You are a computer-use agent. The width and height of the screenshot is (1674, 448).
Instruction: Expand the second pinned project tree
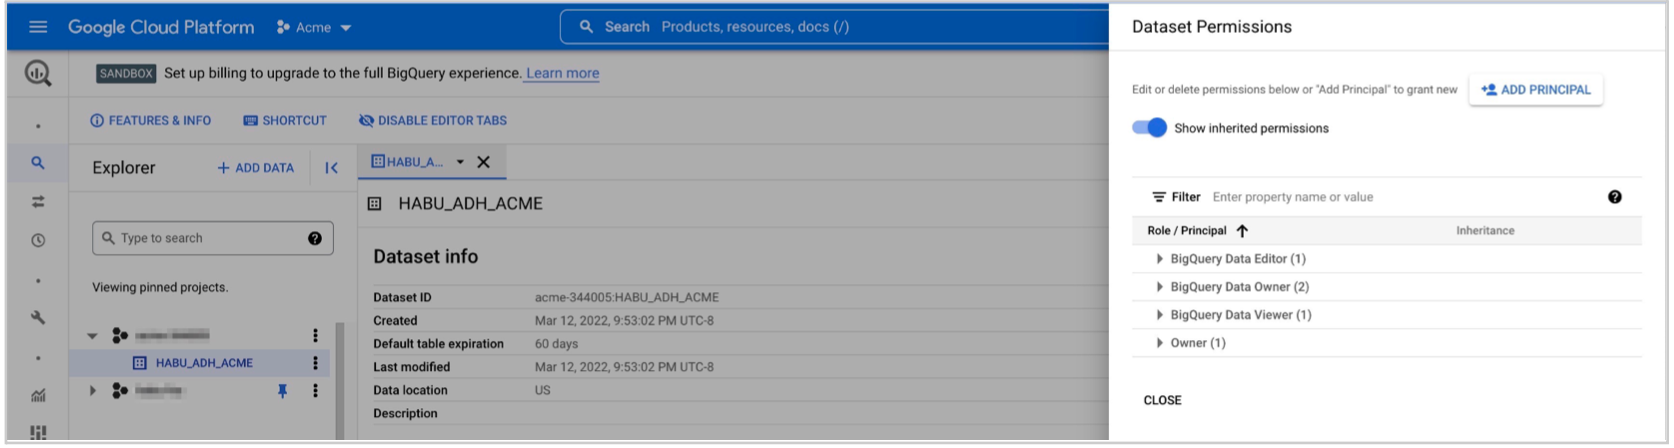pos(93,391)
